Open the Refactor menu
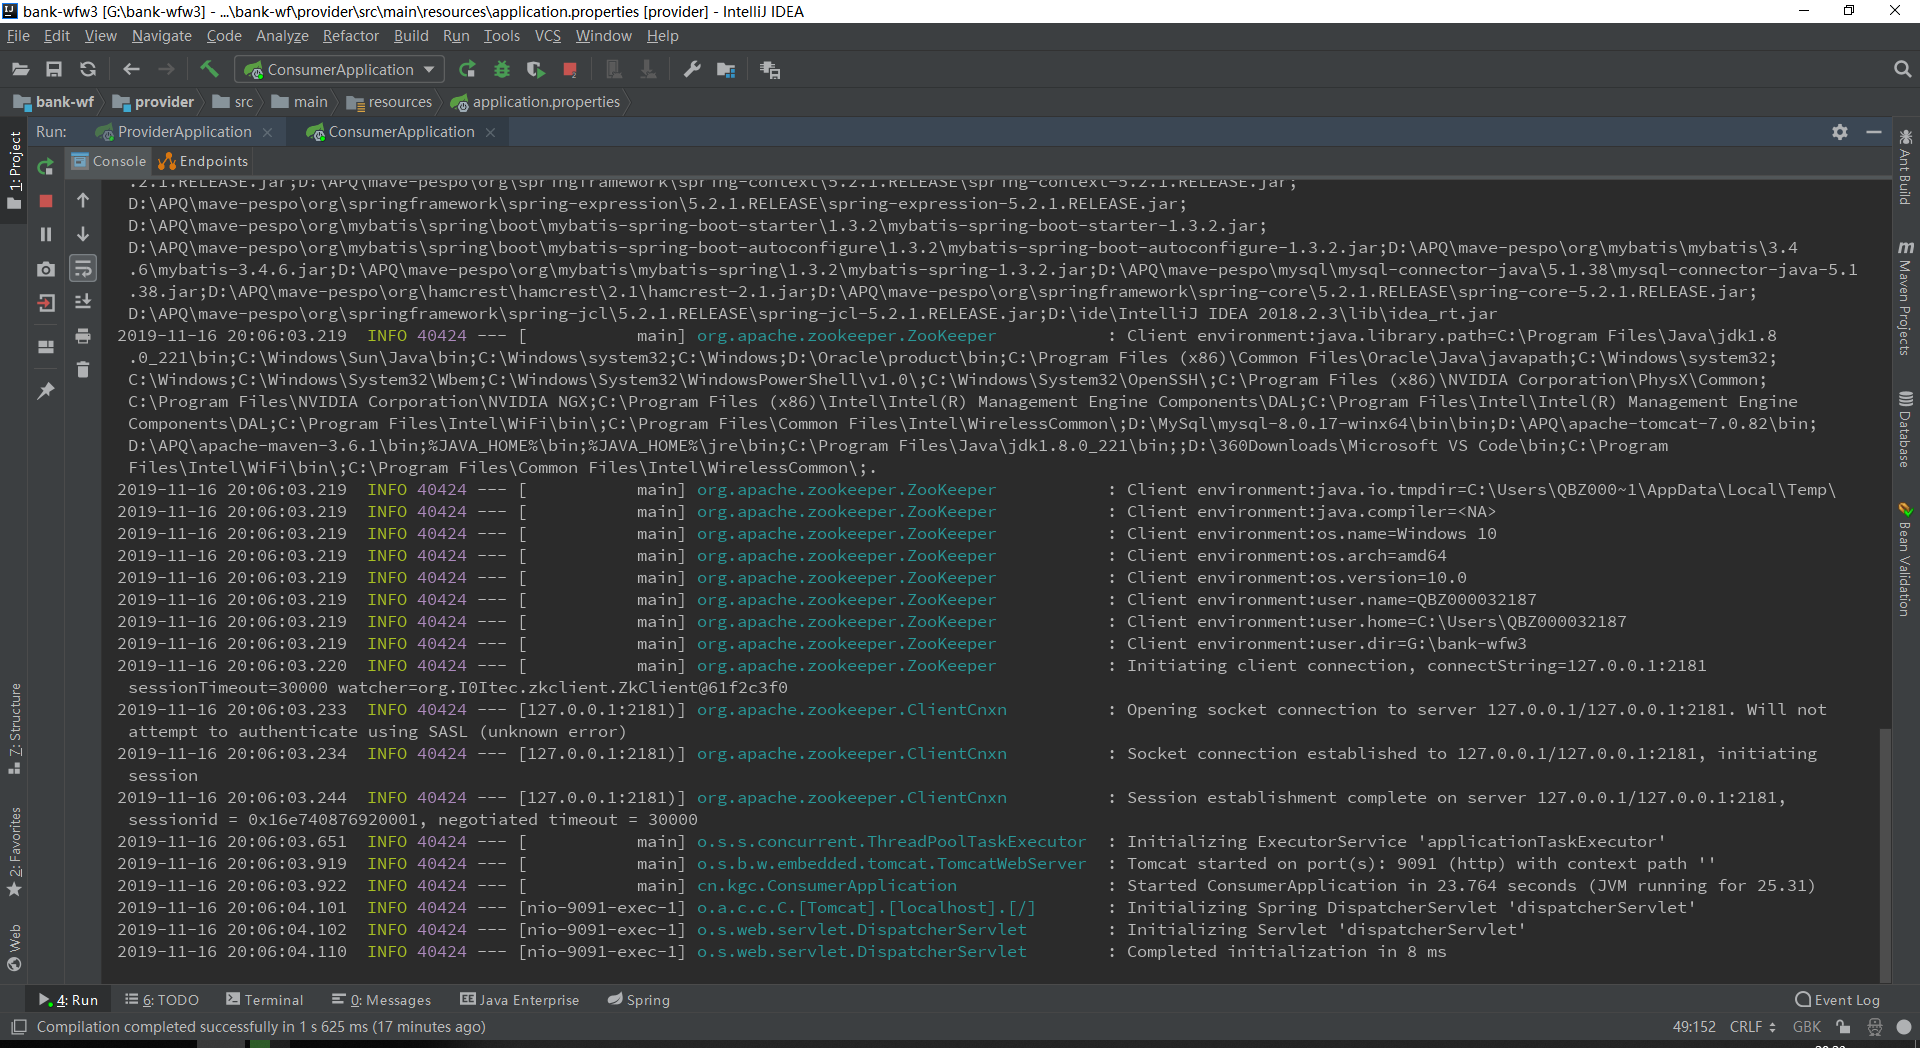The height and width of the screenshot is (1048, 1920). click(x=350, y=36)
